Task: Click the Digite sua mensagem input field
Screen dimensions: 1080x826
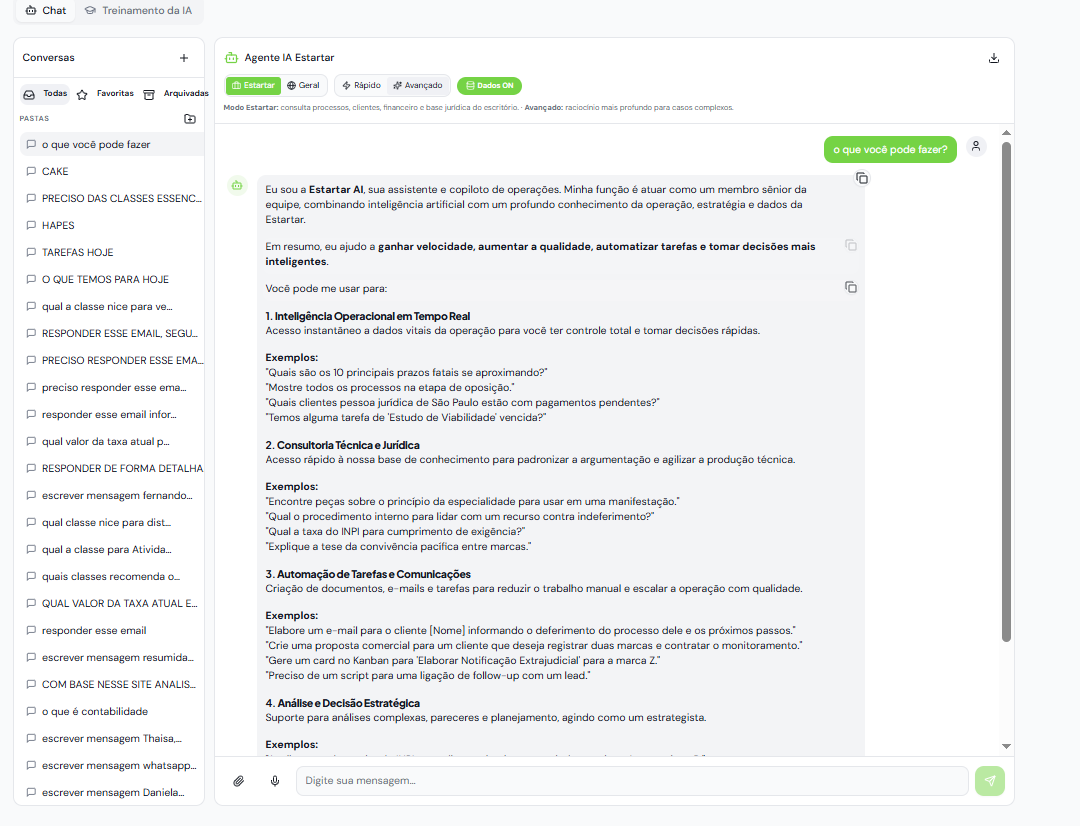Action: 632,781
